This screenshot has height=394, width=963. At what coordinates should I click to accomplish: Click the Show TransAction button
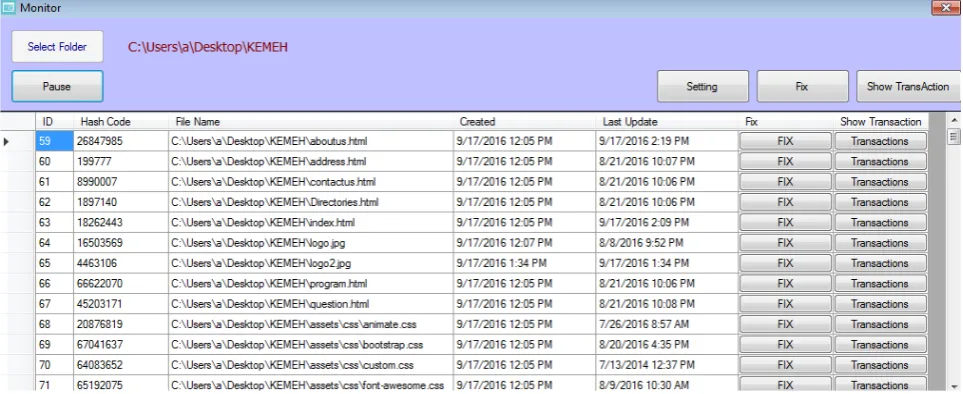click(908, 87)
